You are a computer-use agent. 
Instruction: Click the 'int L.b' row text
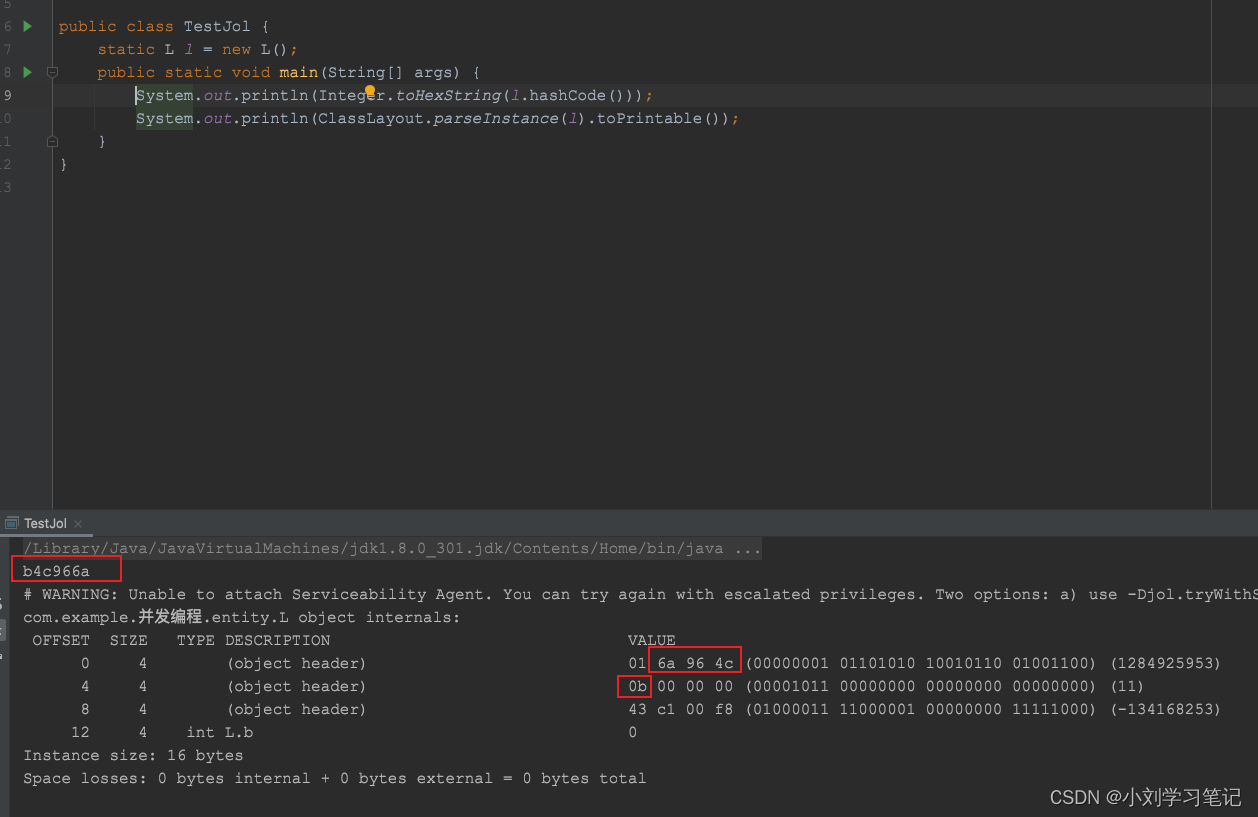point(220,732)
